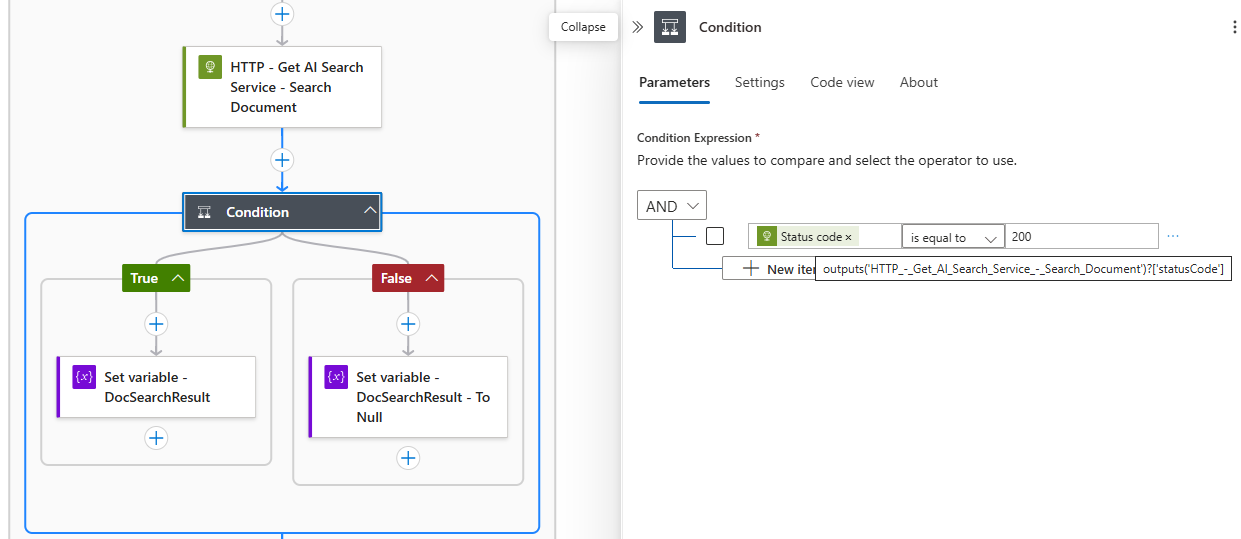Collapse the False branch
The image size is (1241, 539).
point(433,278)
